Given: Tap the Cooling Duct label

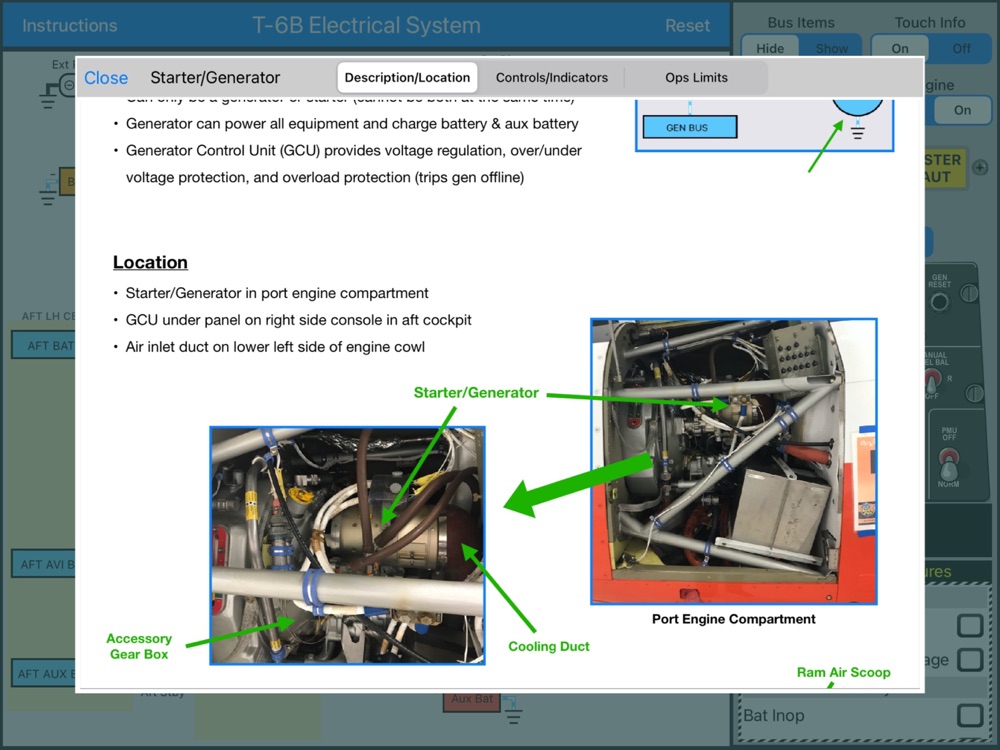Looking at the screenshot, I should 548,646.
